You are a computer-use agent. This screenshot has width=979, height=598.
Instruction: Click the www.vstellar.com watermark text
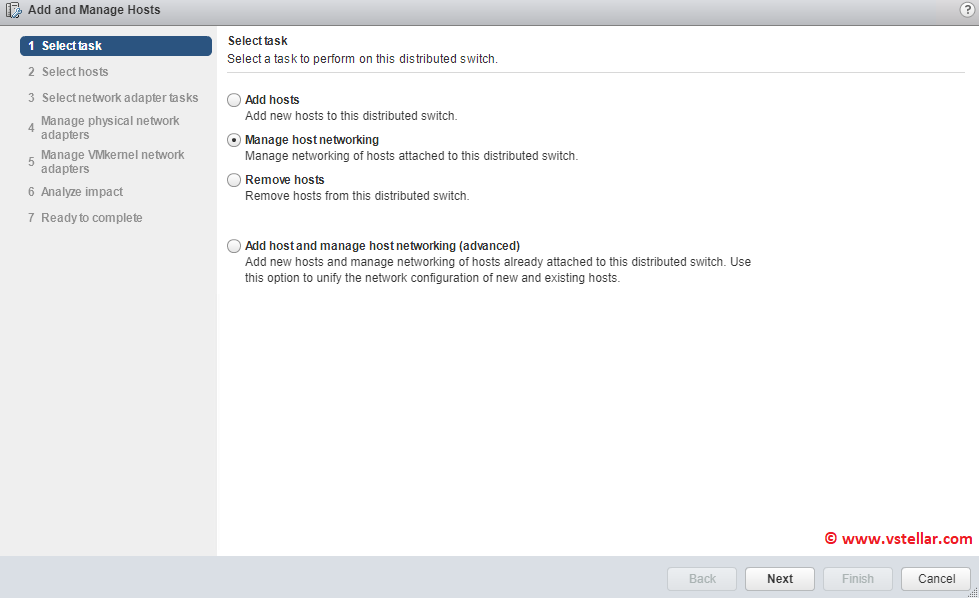click(x=905, y=539)
